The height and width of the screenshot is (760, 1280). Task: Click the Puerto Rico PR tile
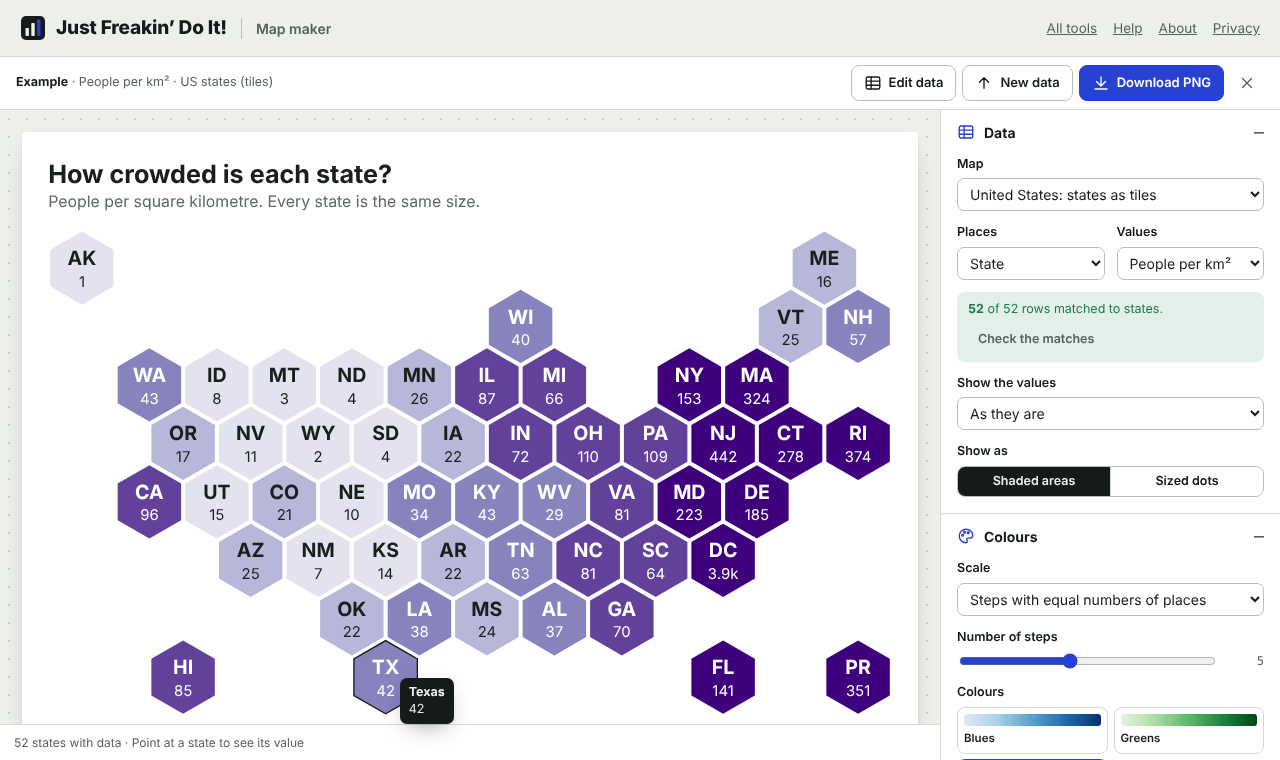pos(858,677)
